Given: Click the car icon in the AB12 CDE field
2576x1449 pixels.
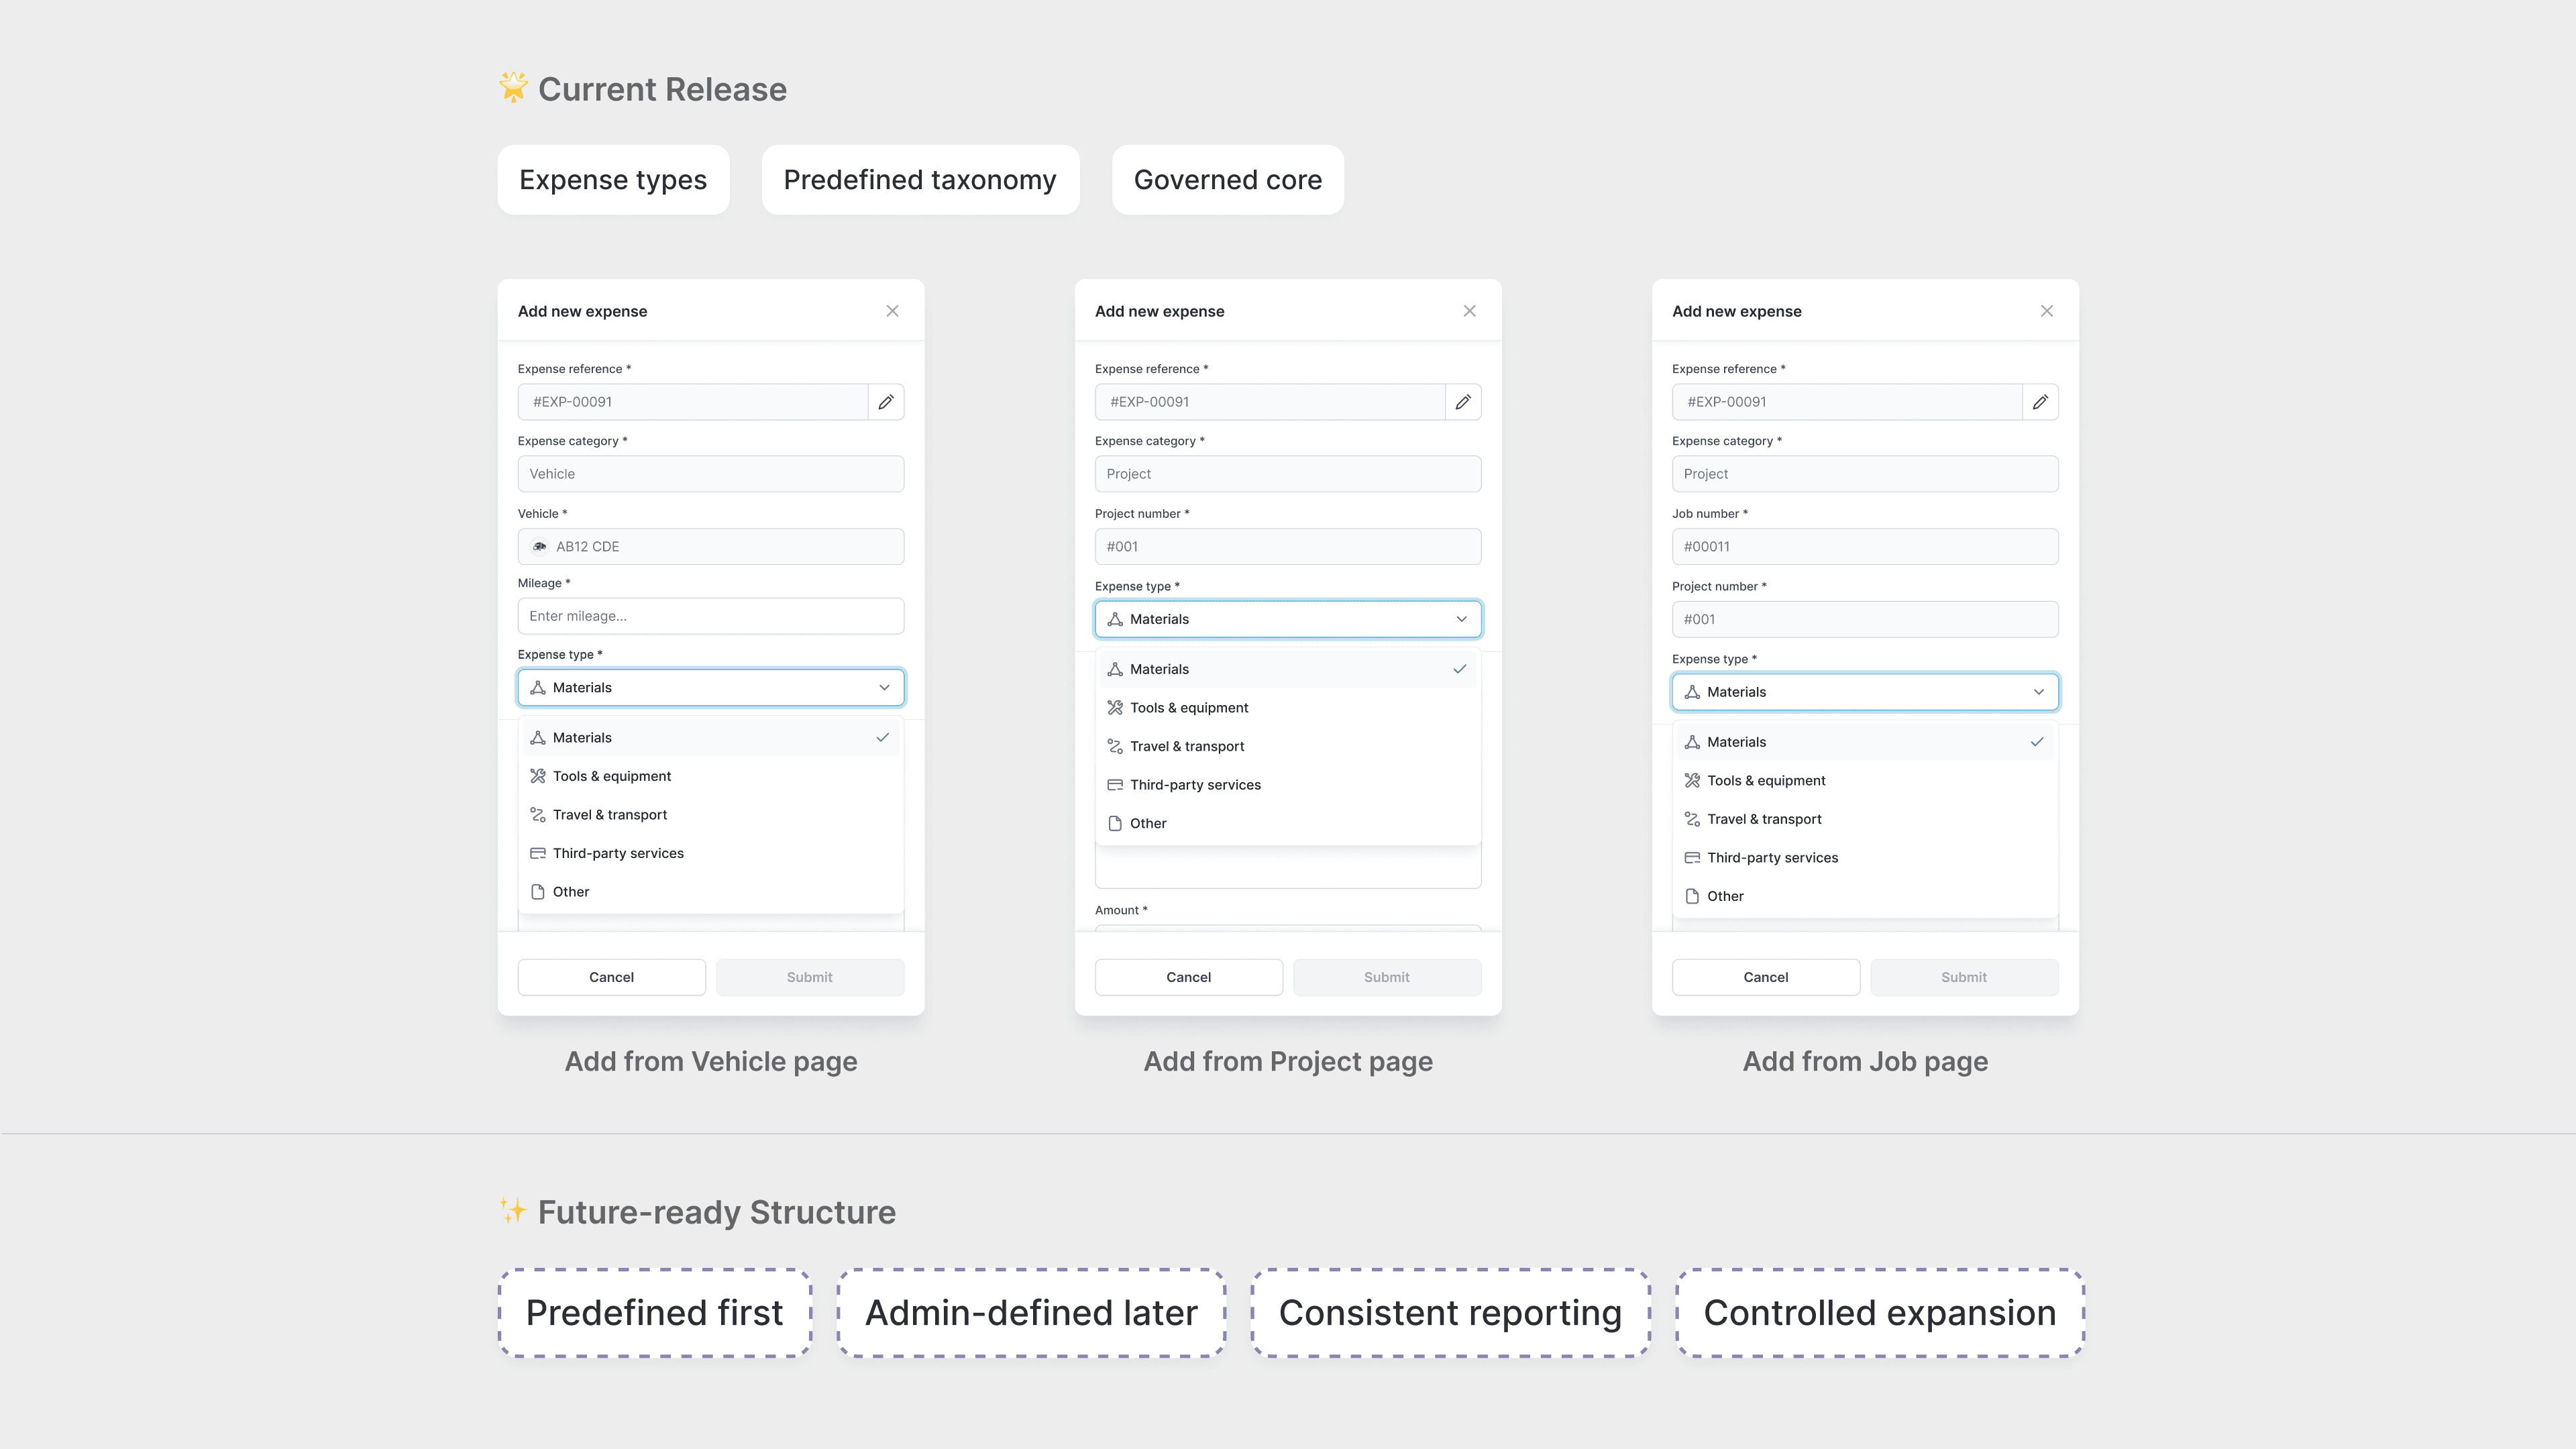Looking at the screenshot, I should point(540,547).
